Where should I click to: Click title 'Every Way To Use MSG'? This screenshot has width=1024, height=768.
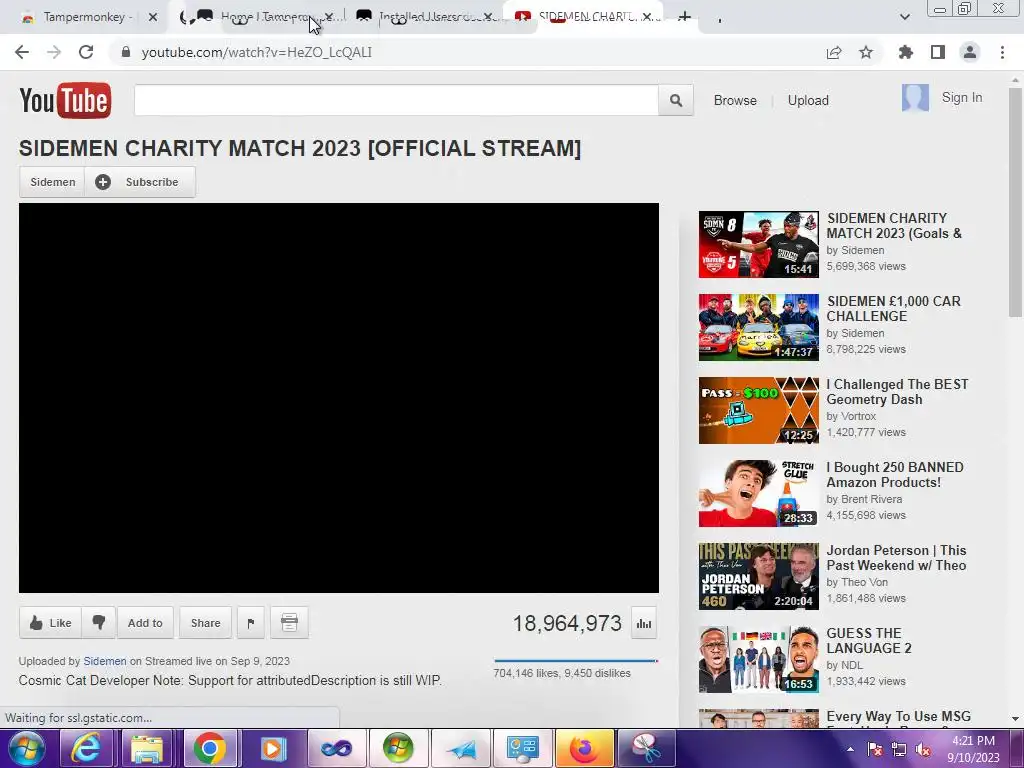pyautogui.click(x=899, y=717)
